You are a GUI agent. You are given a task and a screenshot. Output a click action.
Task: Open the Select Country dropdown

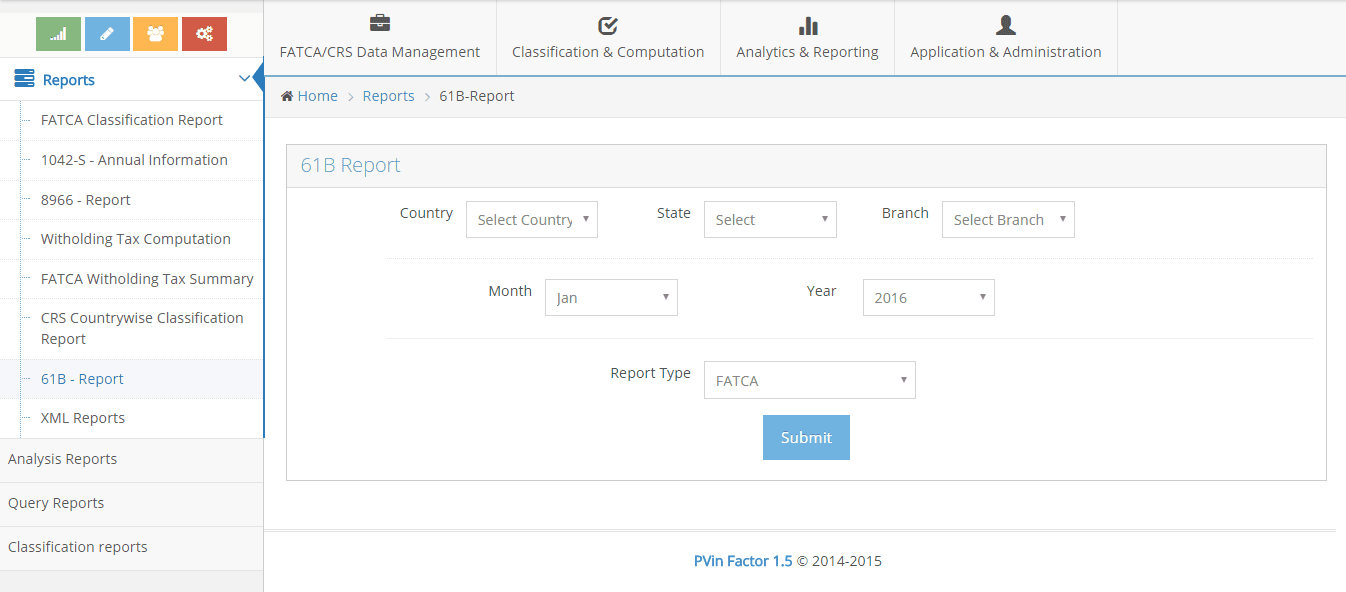pos(531,220)
